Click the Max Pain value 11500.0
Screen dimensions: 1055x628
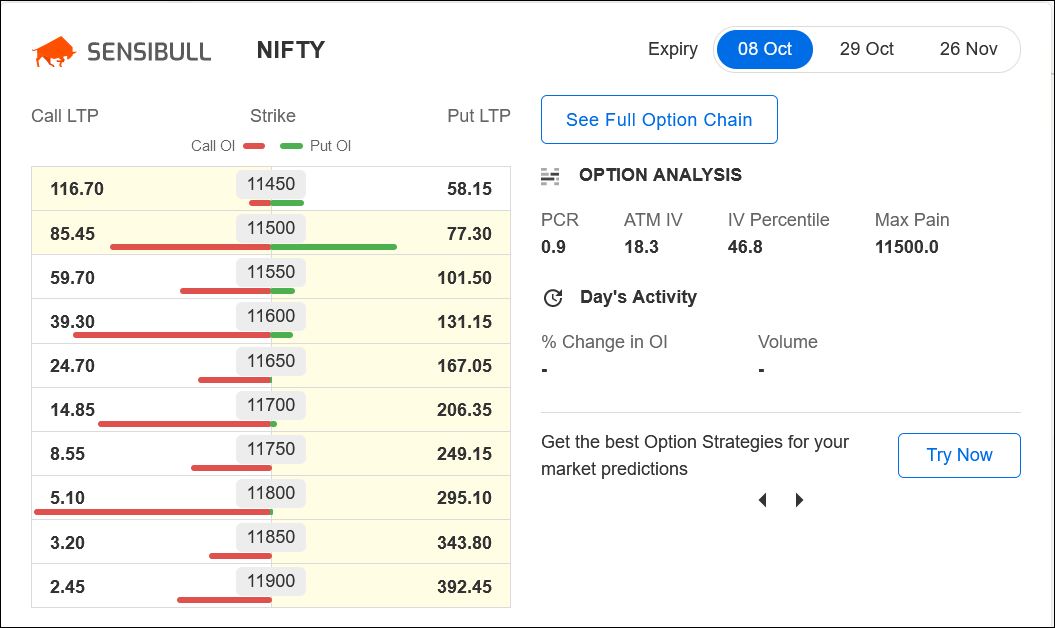(906, 247)
